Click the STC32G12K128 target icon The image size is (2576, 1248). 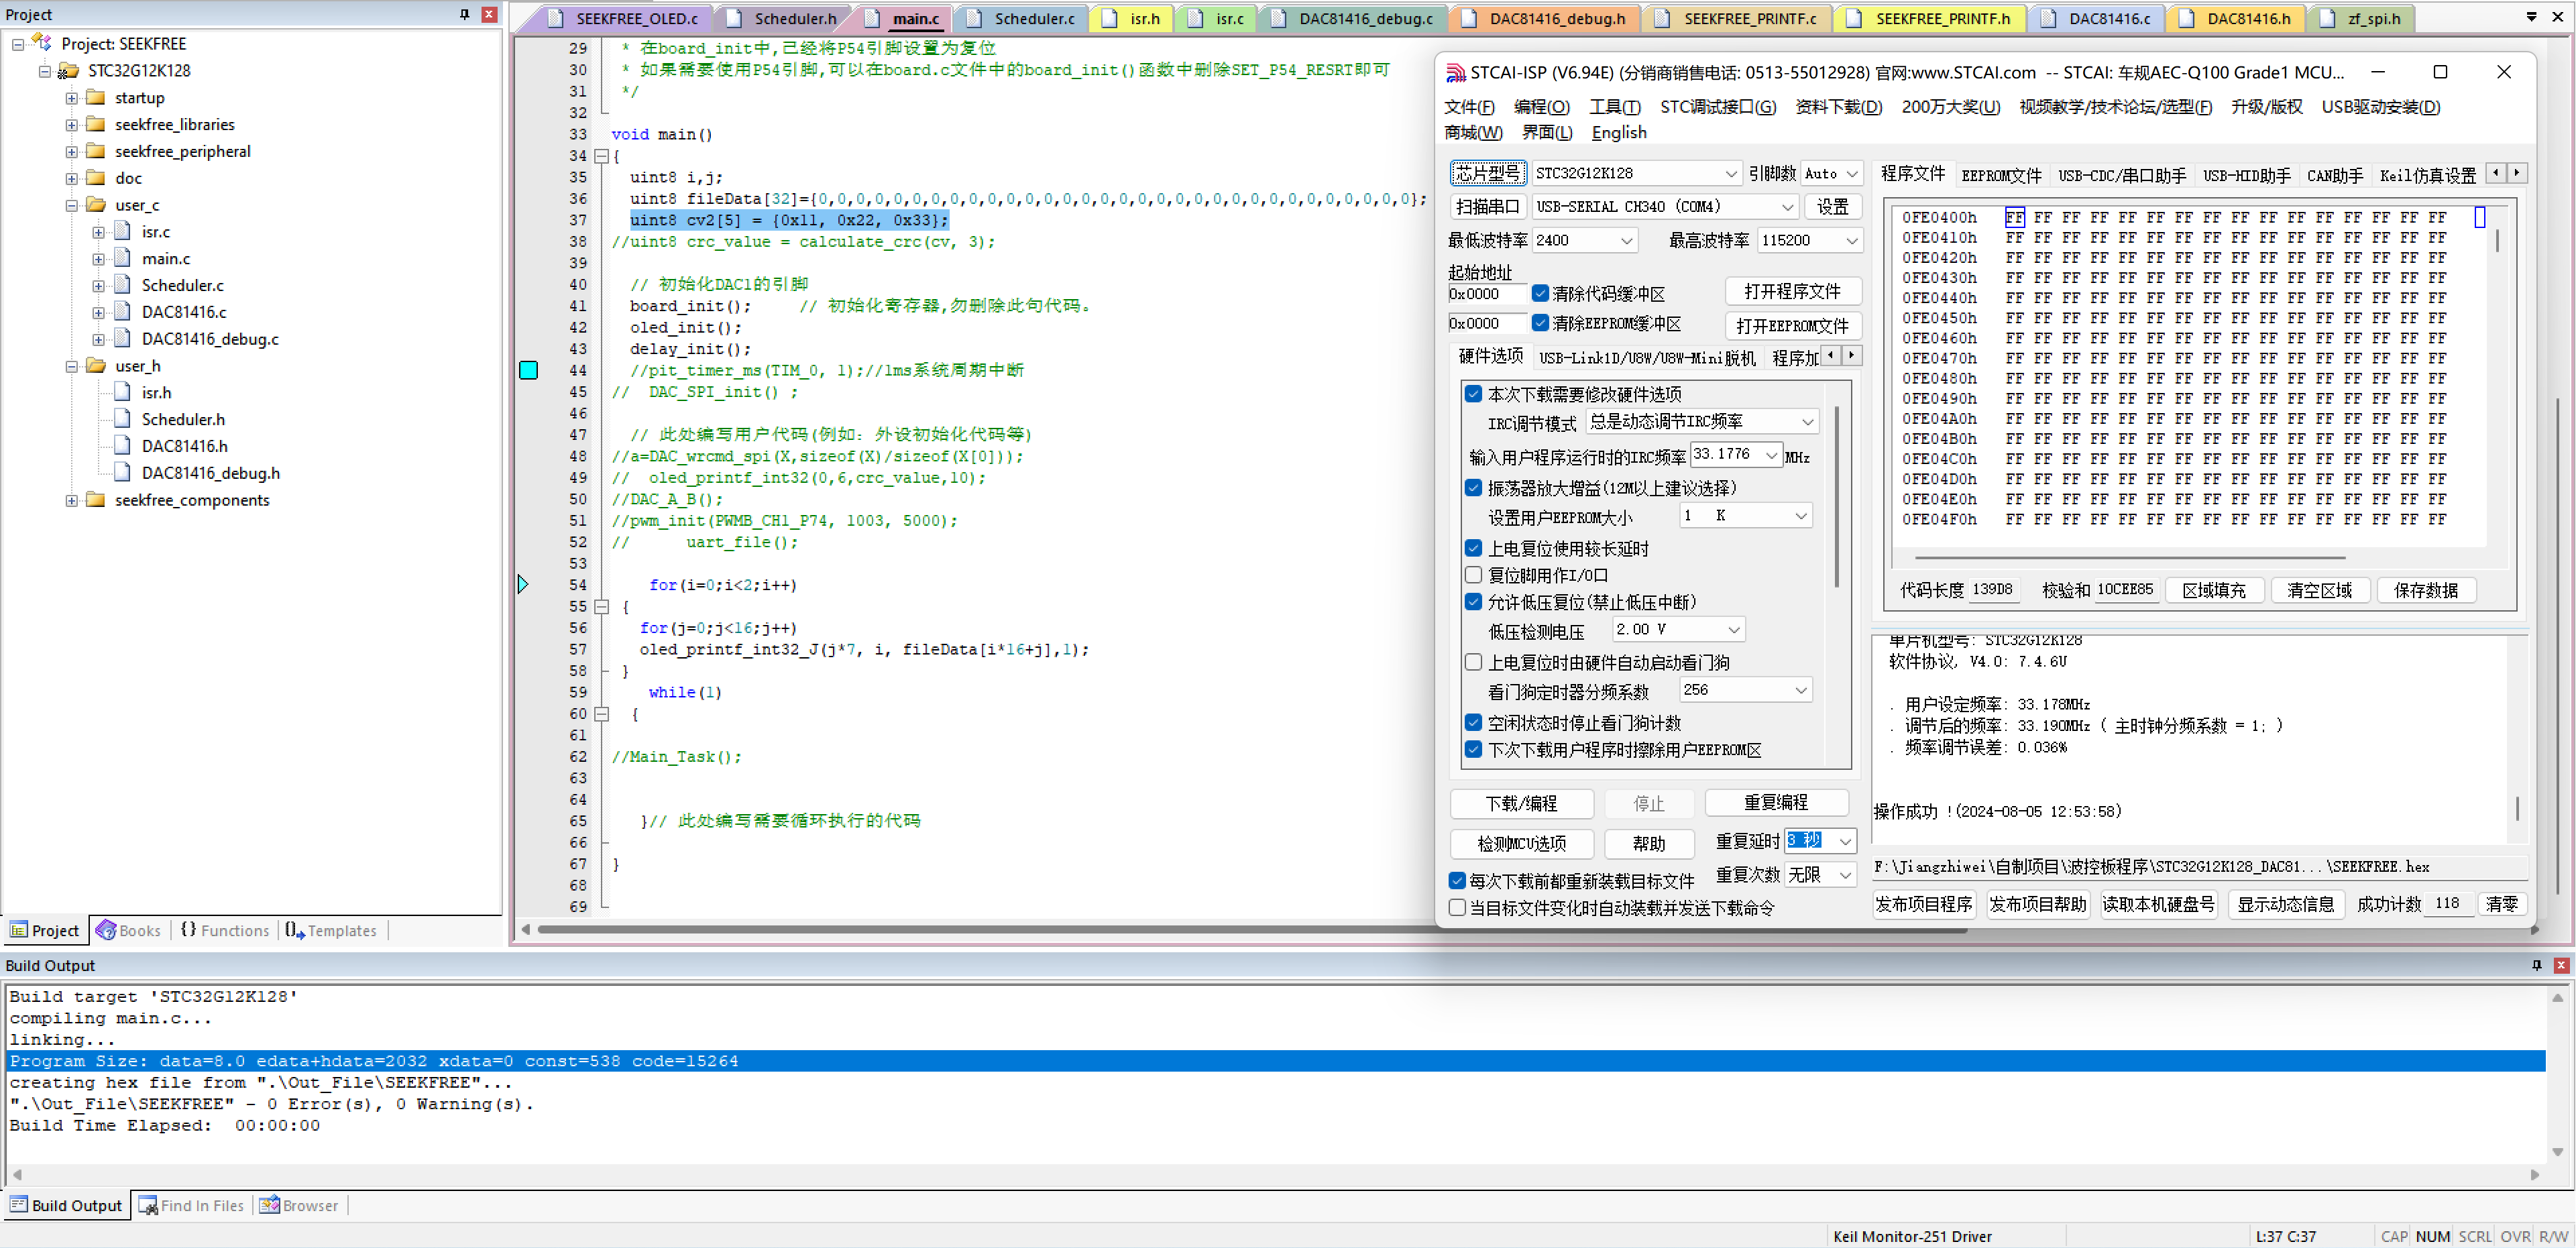(x=68, y=70)
